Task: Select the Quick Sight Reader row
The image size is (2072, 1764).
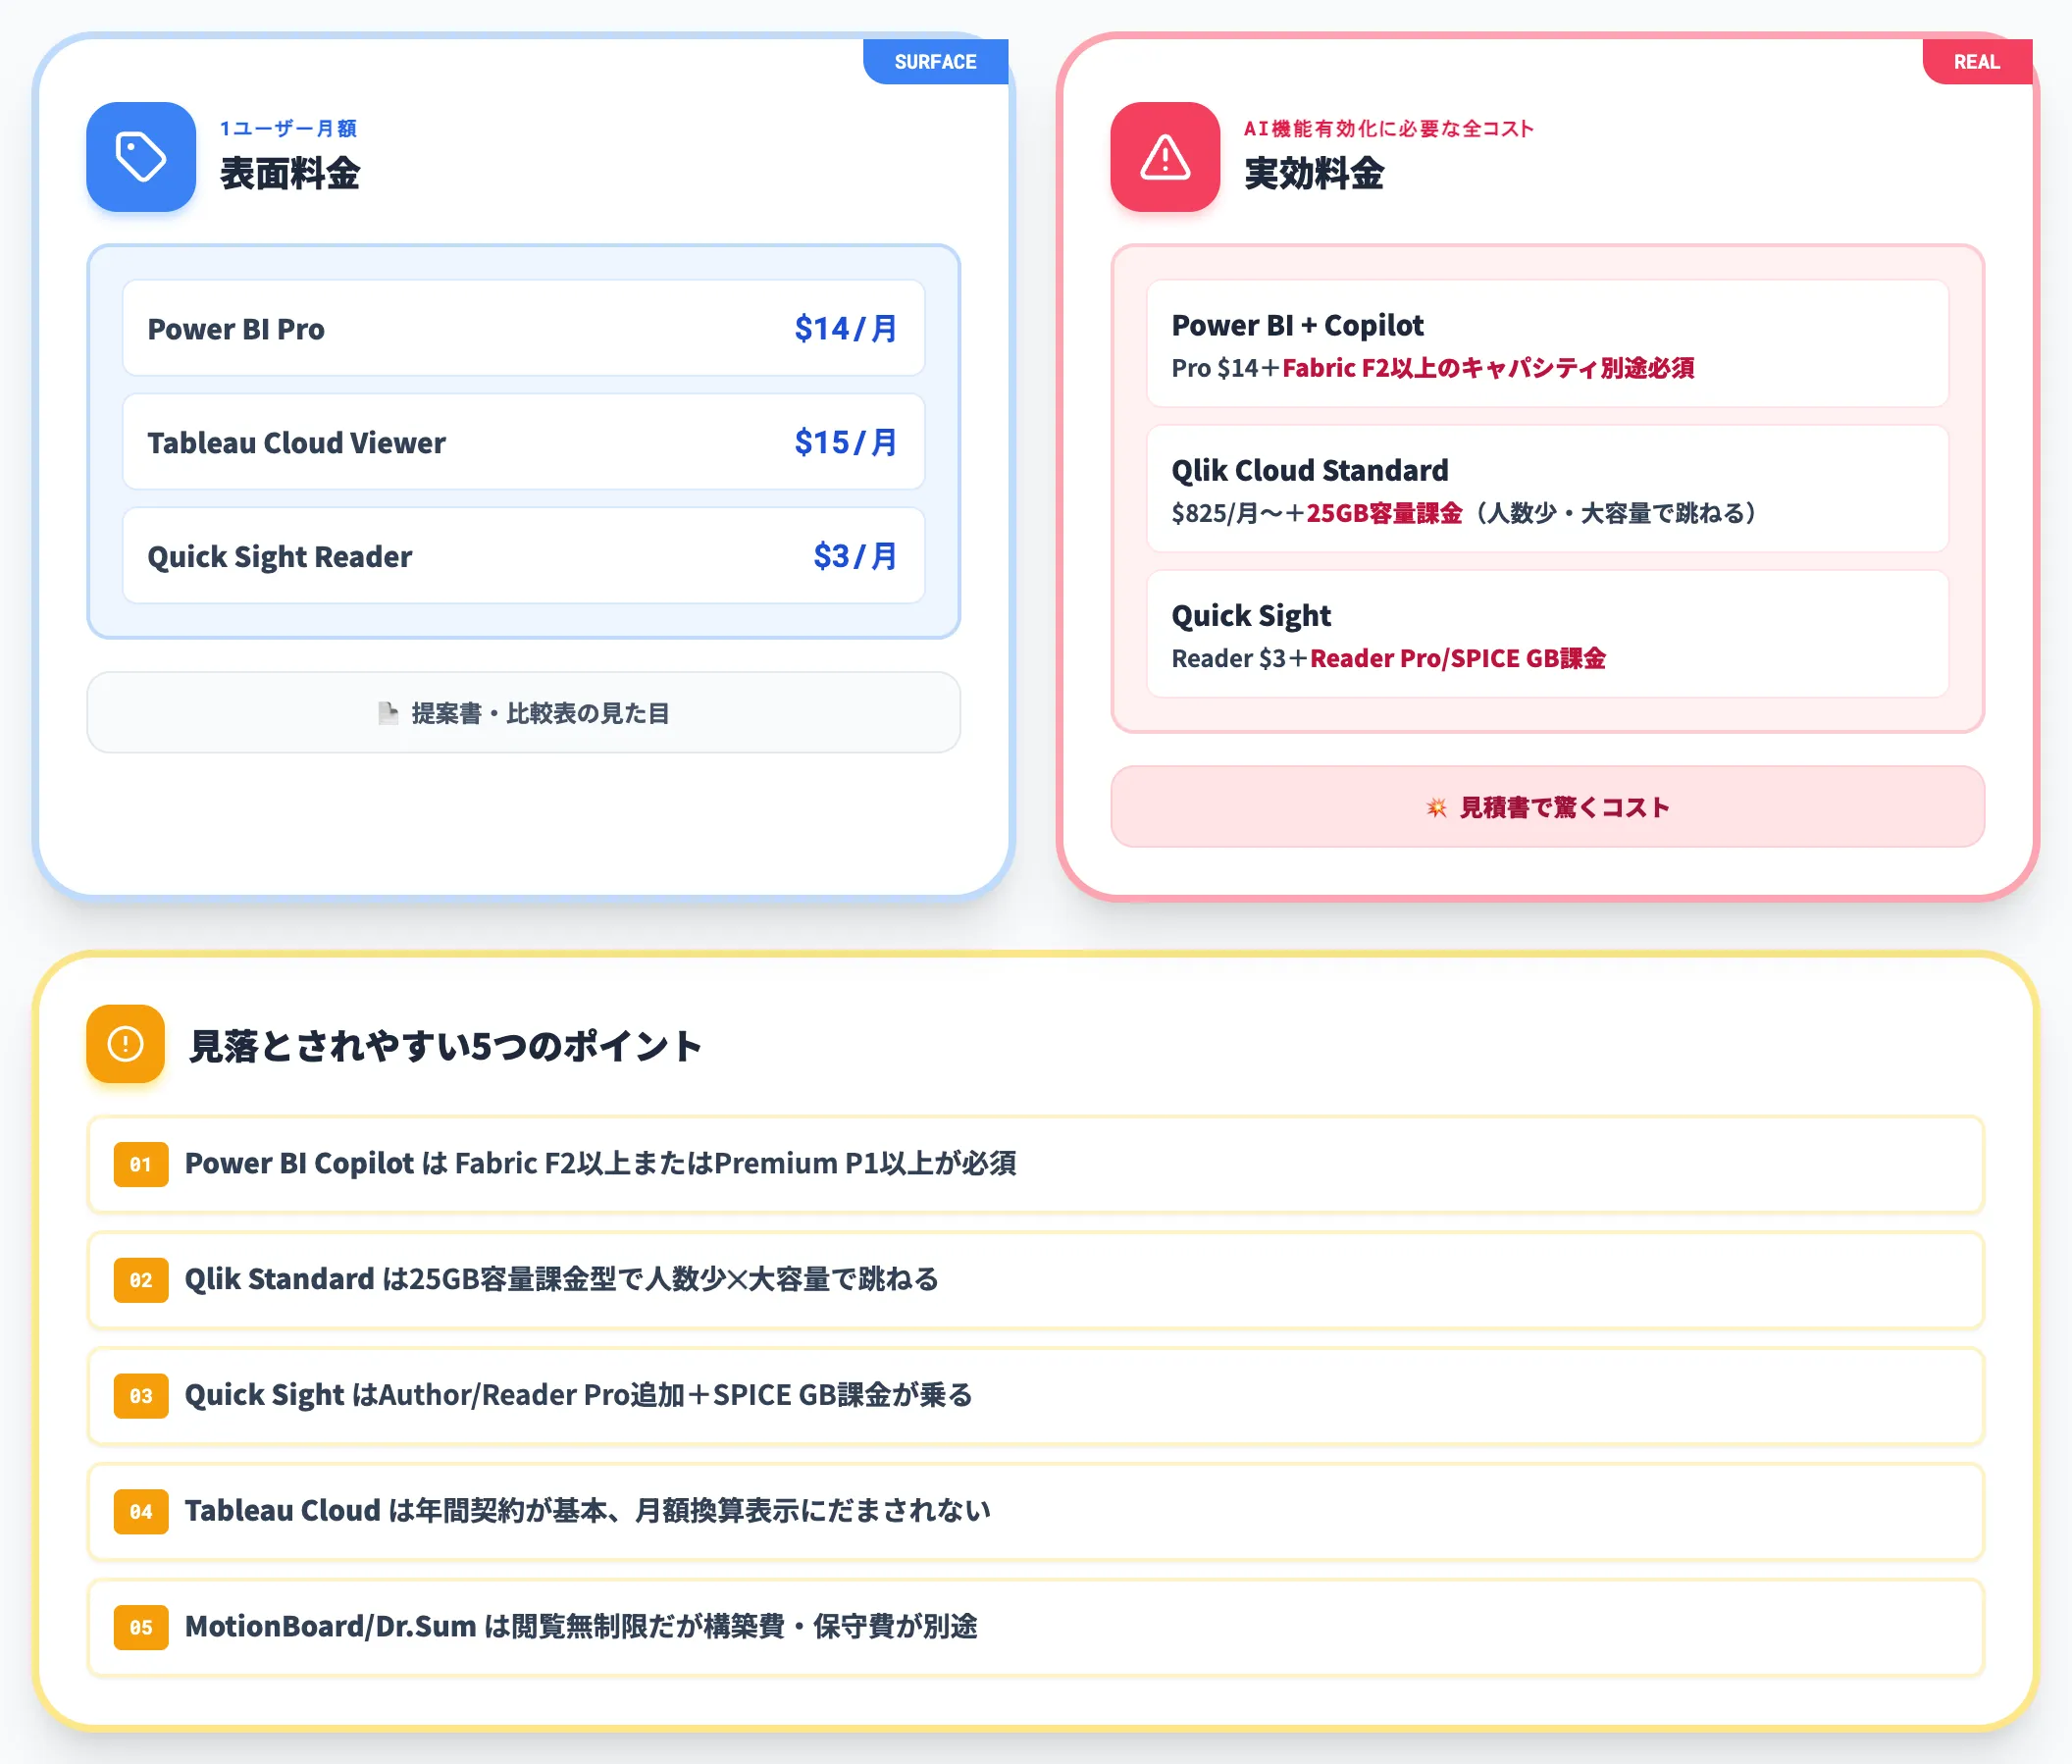Action: coord(524,556)
